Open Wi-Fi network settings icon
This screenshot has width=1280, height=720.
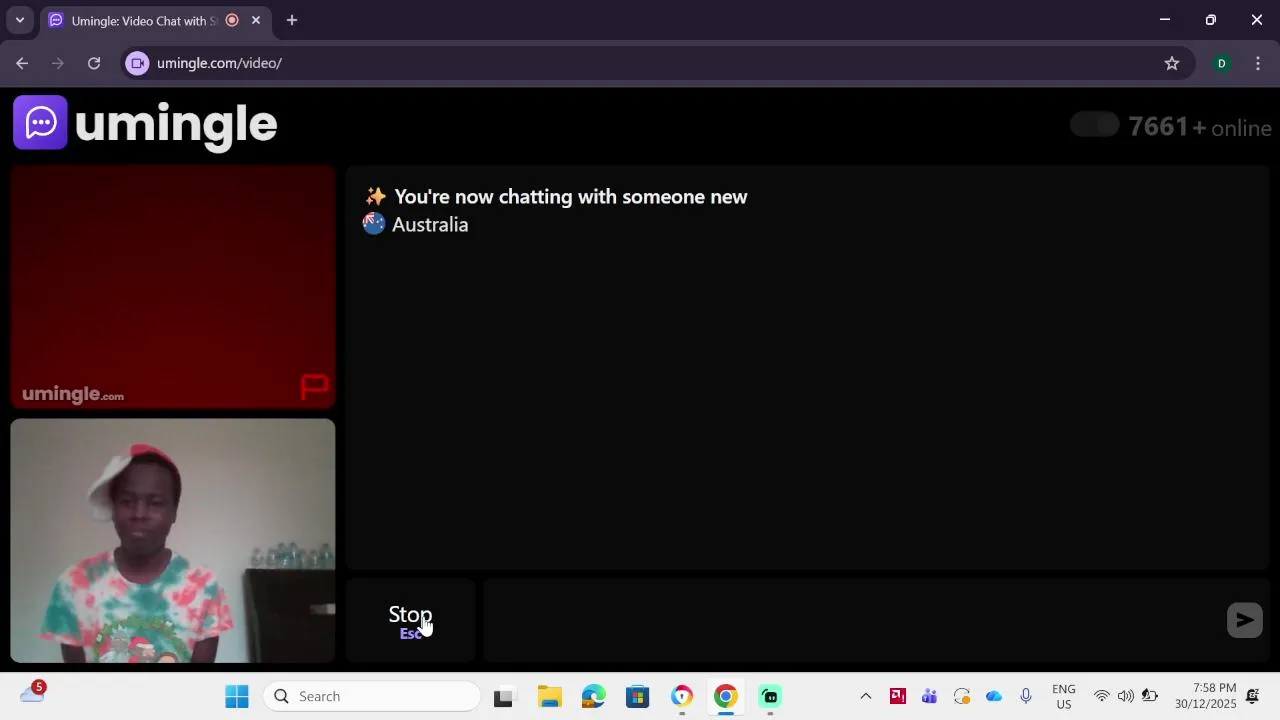click(x=1102, y=696)
